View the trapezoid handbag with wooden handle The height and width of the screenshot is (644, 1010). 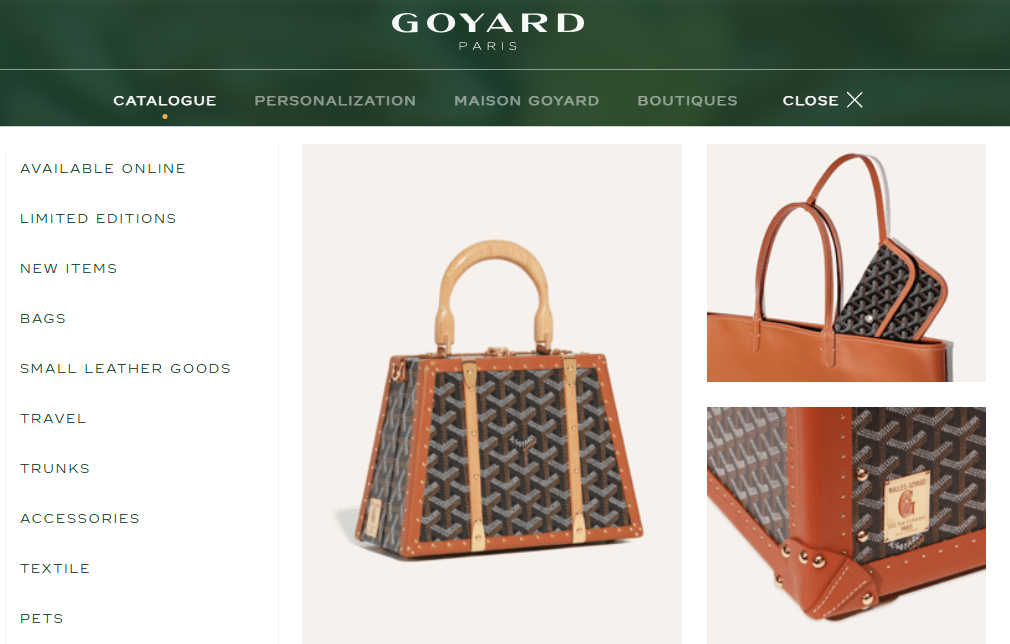pyautogui.click(x=491, y=393)
